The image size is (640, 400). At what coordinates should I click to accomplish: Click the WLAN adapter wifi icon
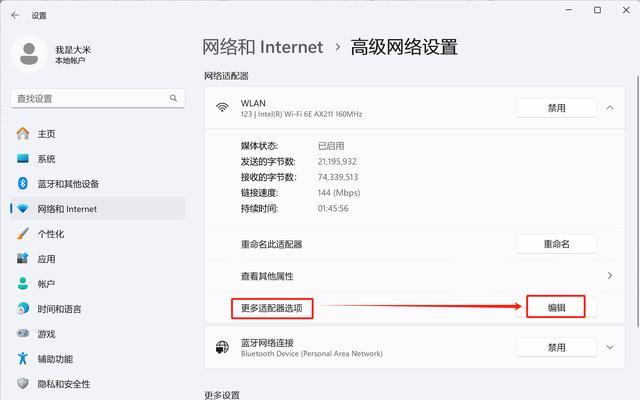(222, 107)
